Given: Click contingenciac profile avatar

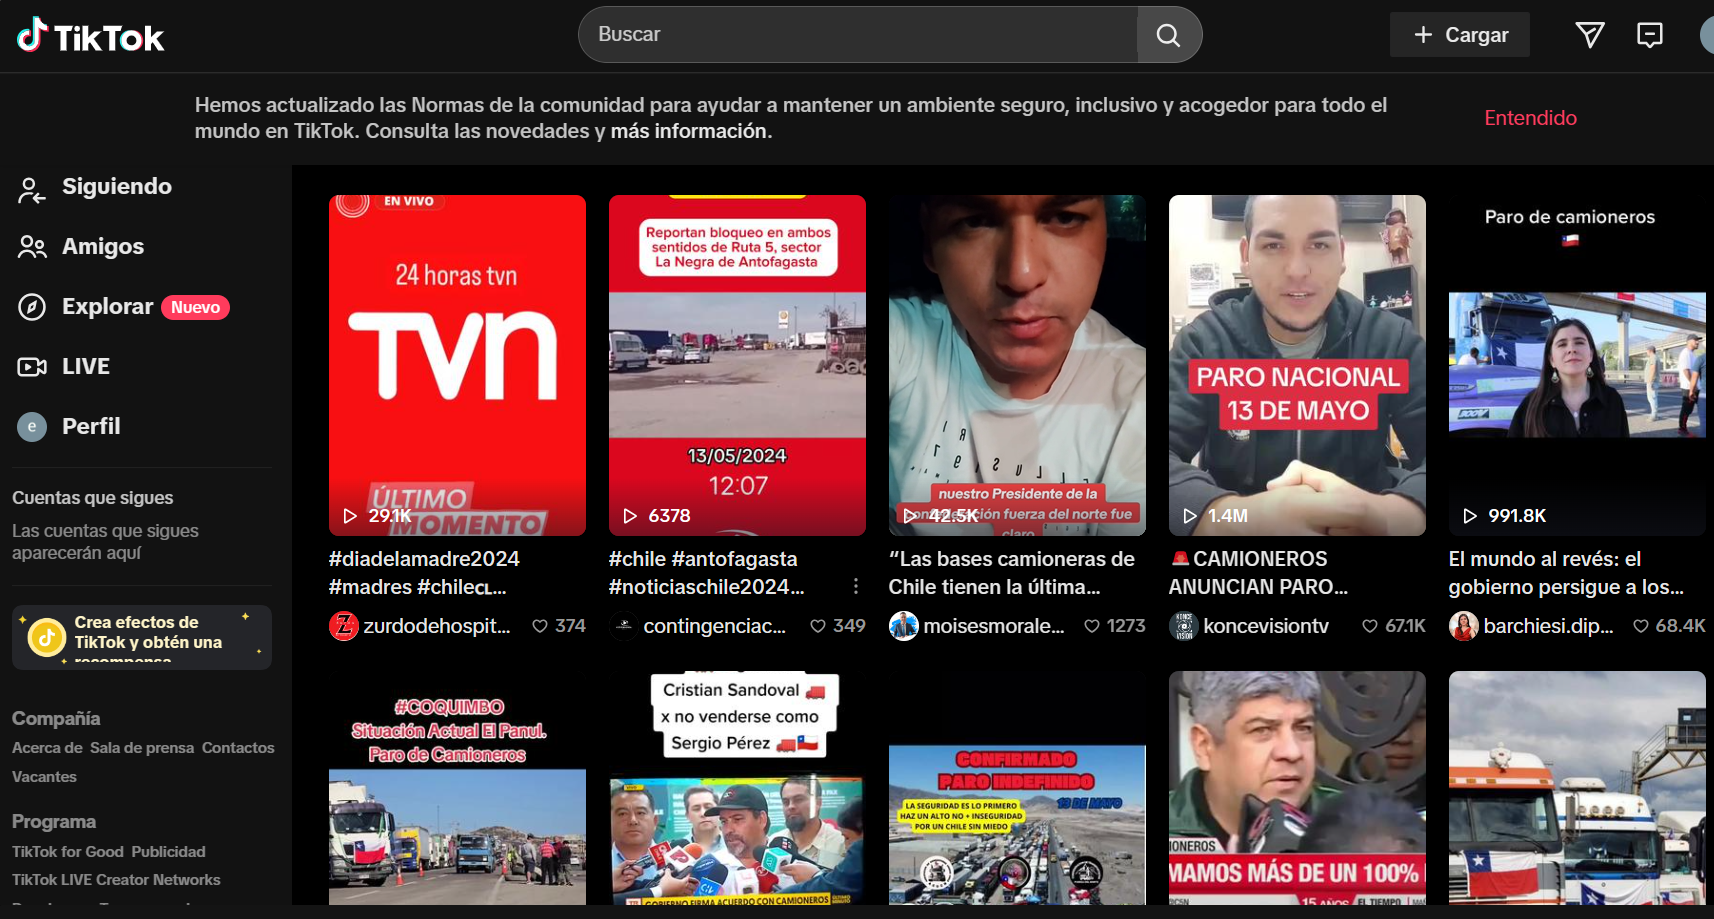Looking at the screenshot, I should (x=623, y=626).
